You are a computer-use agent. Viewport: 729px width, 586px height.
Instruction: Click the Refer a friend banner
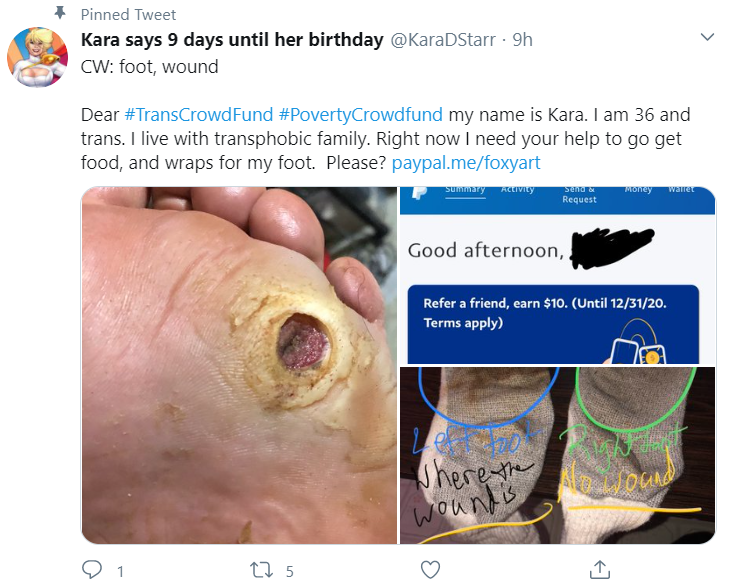tap(553, 324)
